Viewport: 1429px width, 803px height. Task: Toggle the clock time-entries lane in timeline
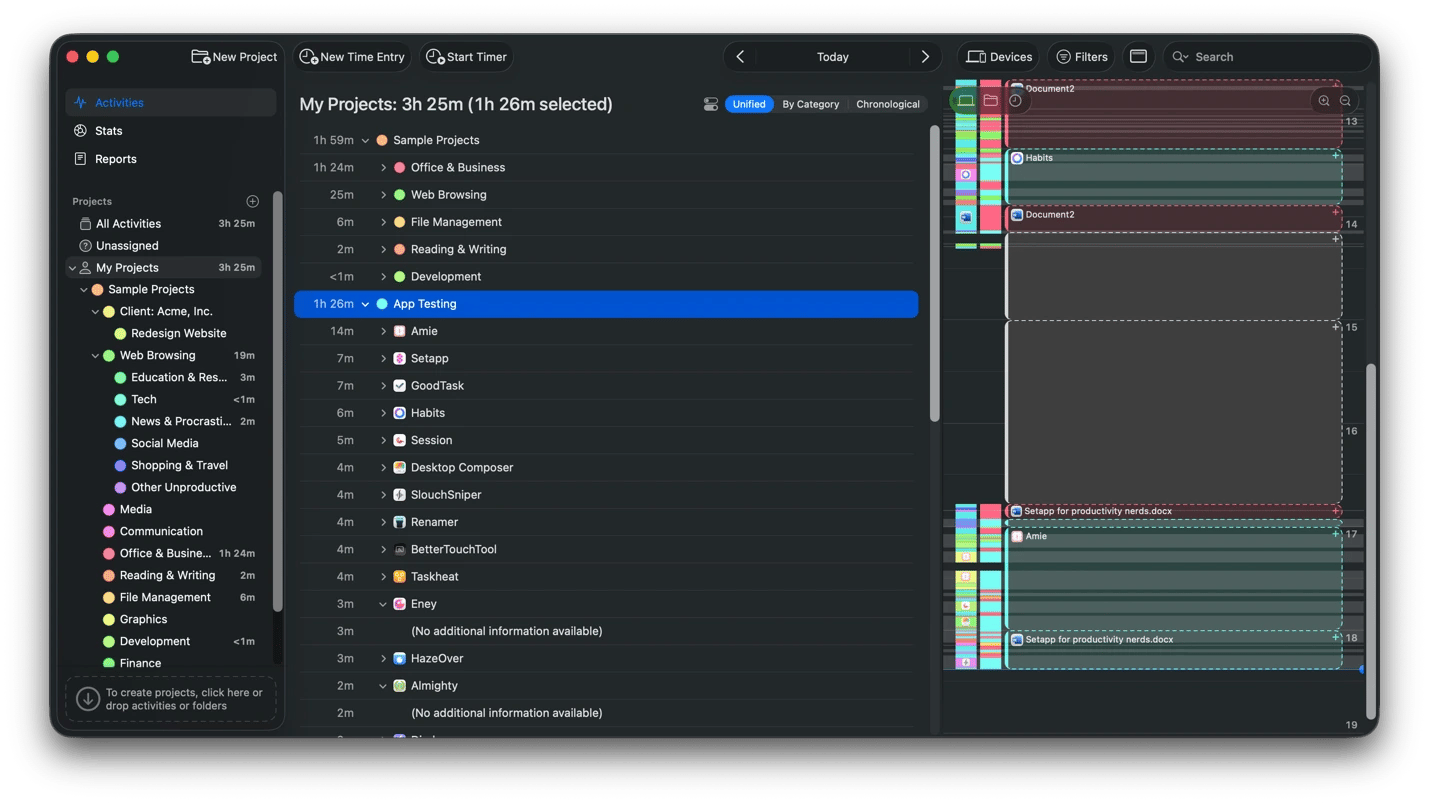tap(1015, 101)
